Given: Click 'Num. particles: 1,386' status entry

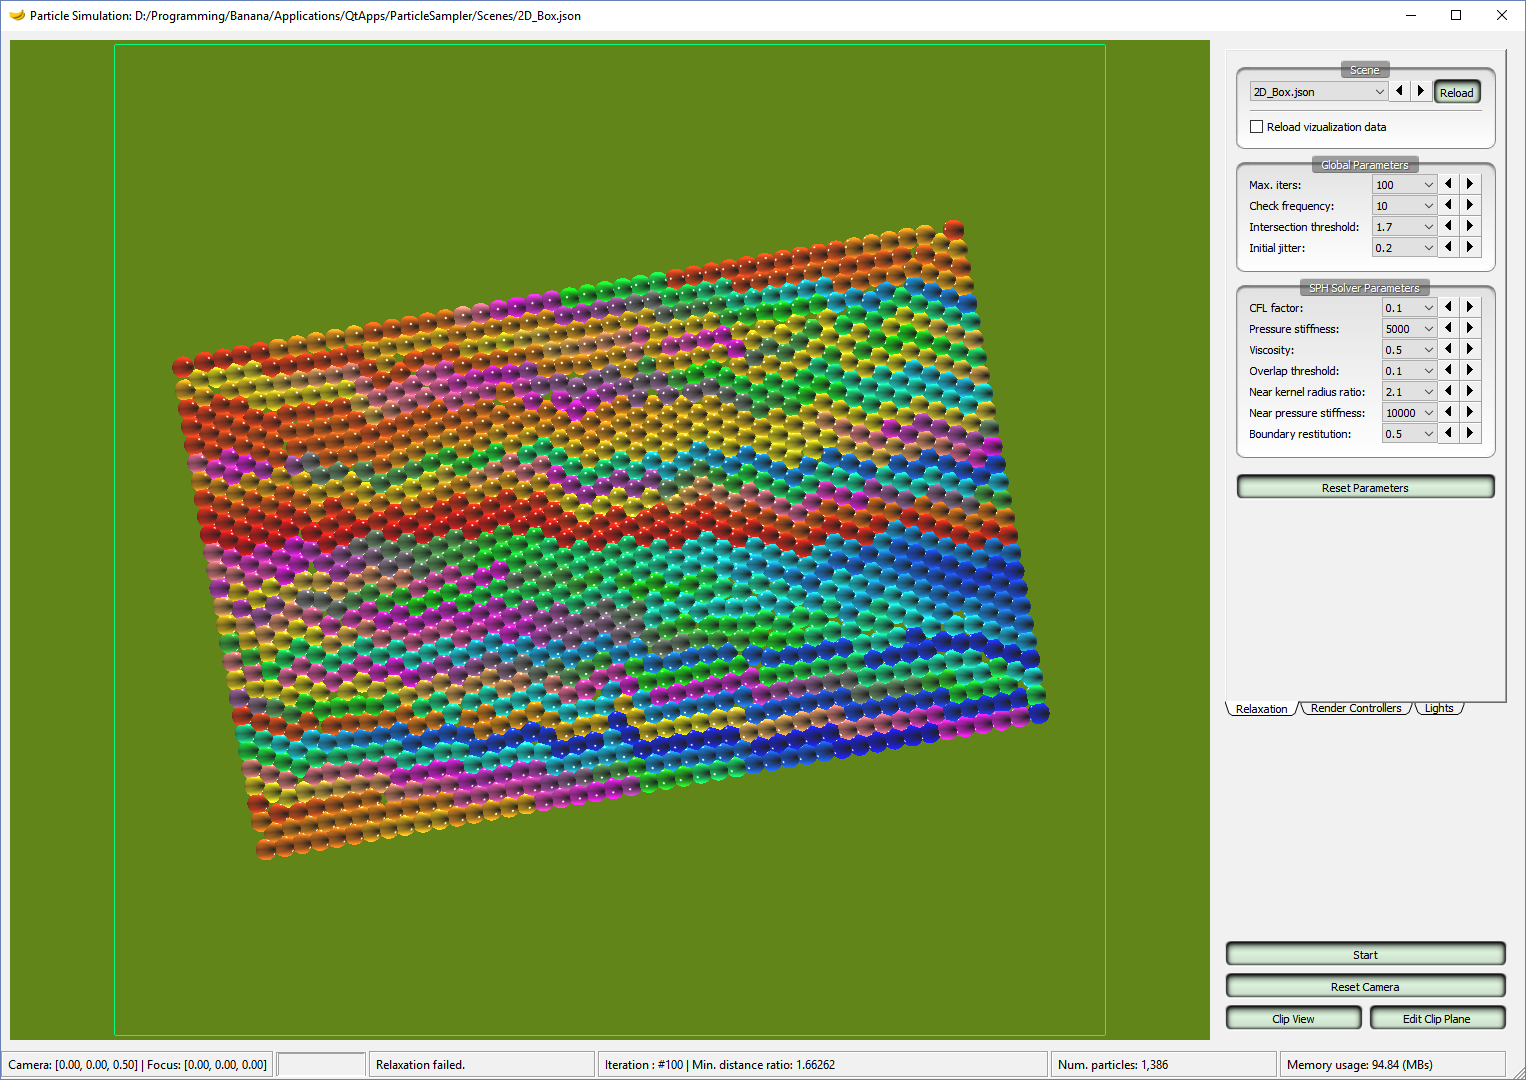Looking at the screenshot, I should (x=1113, y=1065).
